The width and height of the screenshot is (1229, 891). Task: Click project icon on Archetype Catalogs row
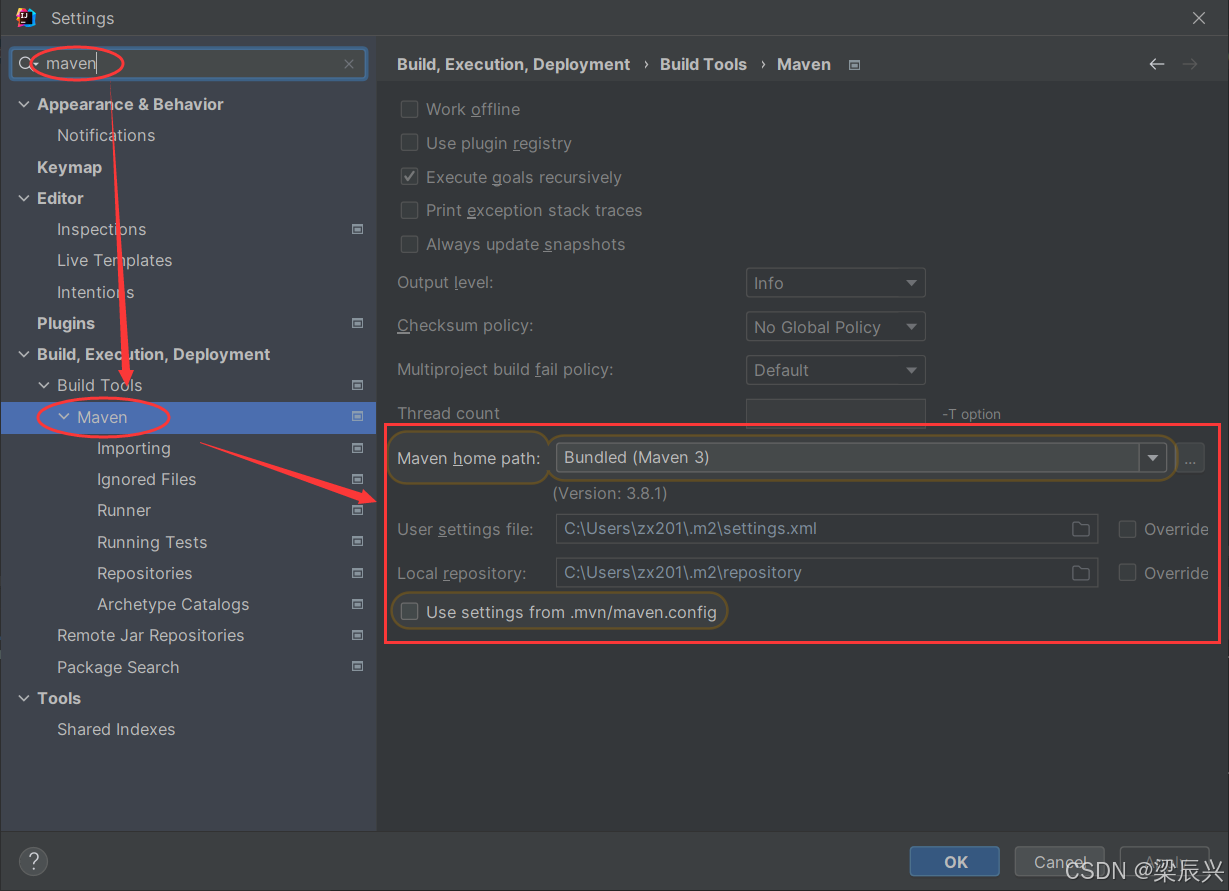click(x=357, y=604)
